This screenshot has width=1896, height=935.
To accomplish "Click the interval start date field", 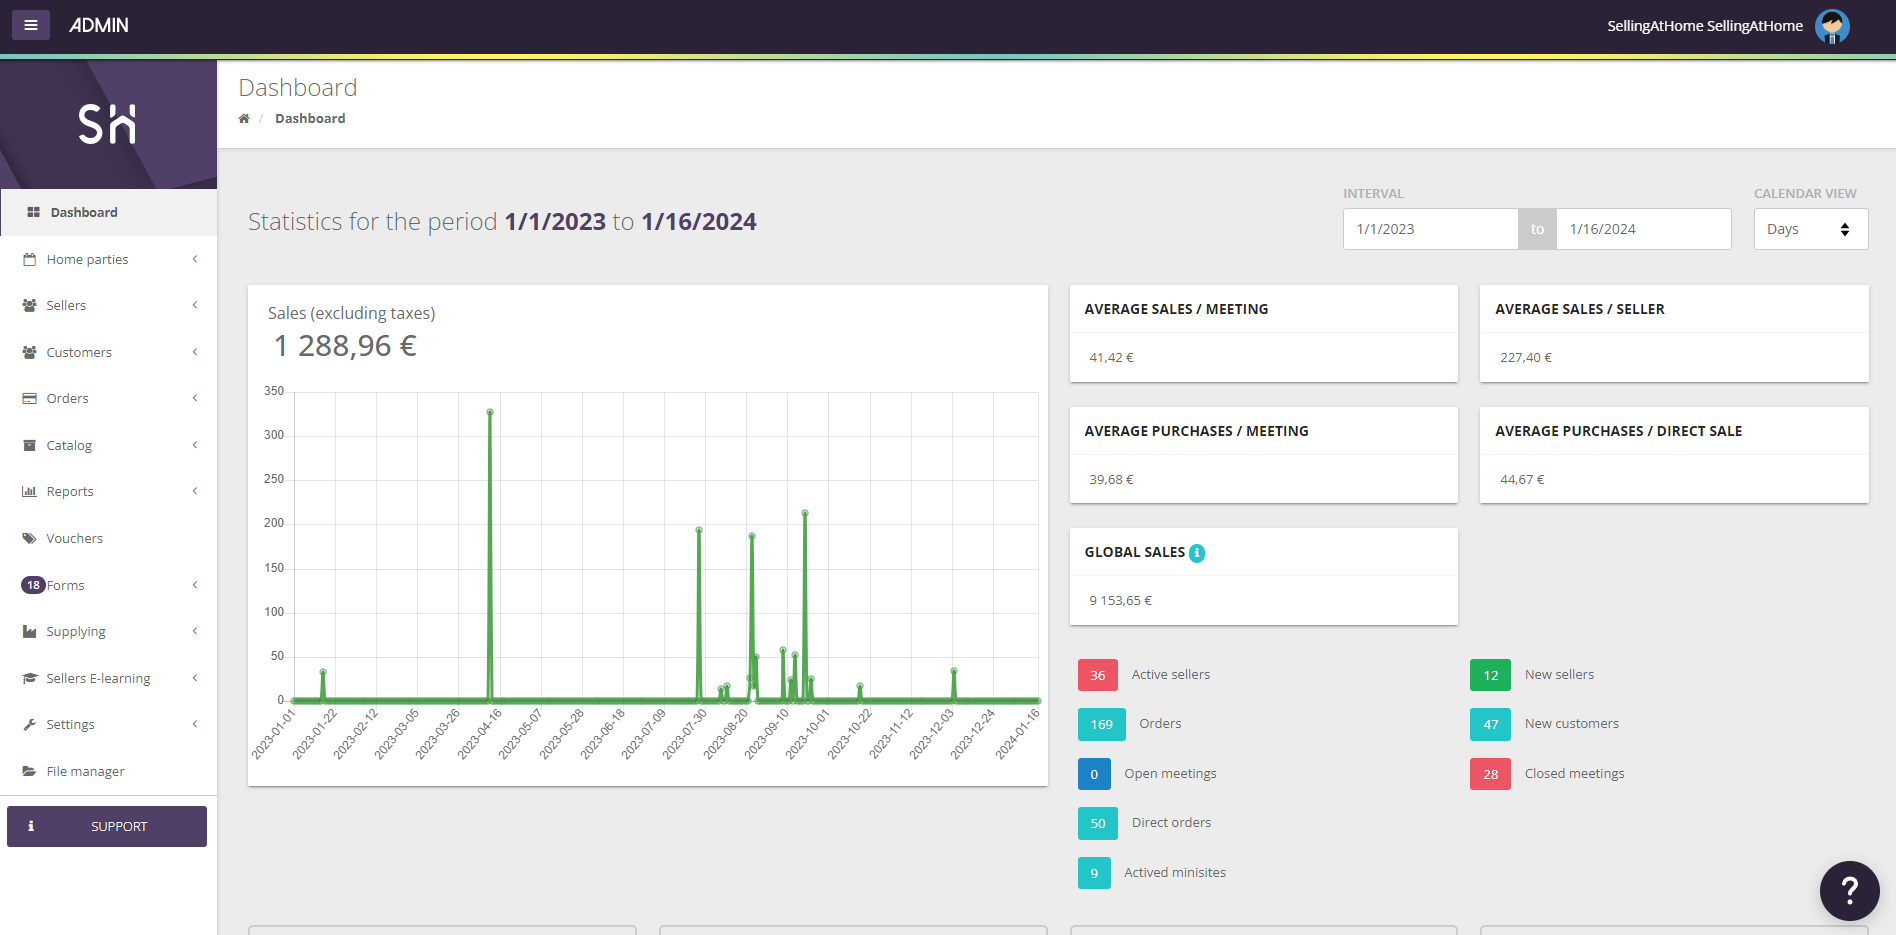I will [1430, 229].
